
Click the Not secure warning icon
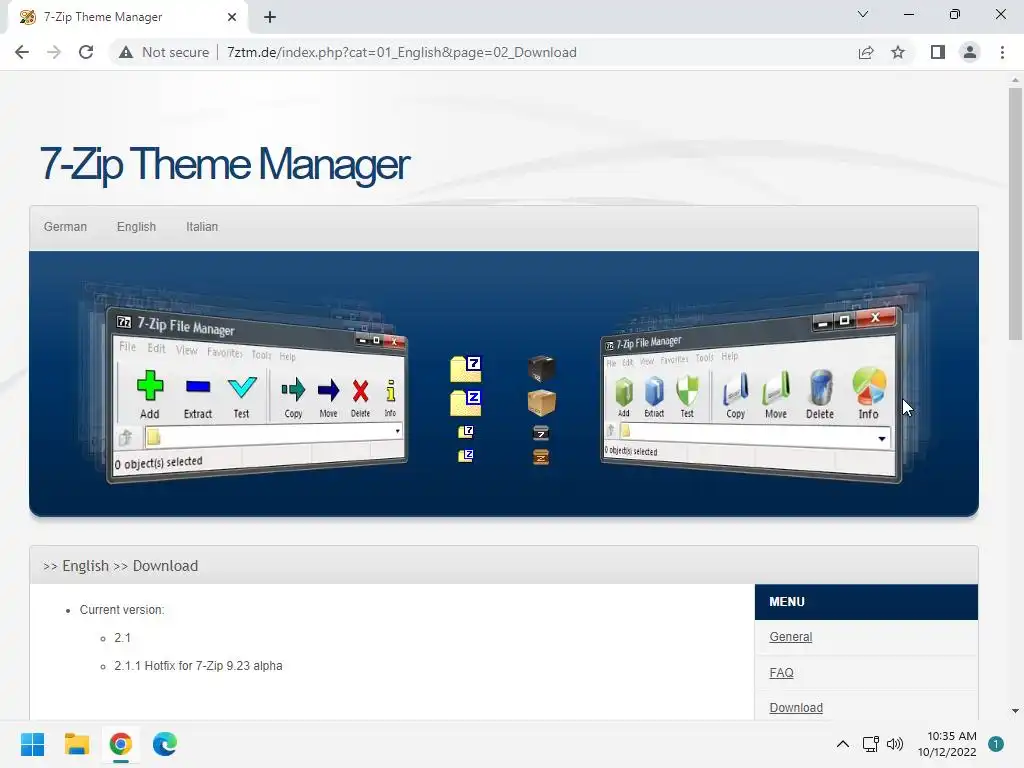[126, 52]
